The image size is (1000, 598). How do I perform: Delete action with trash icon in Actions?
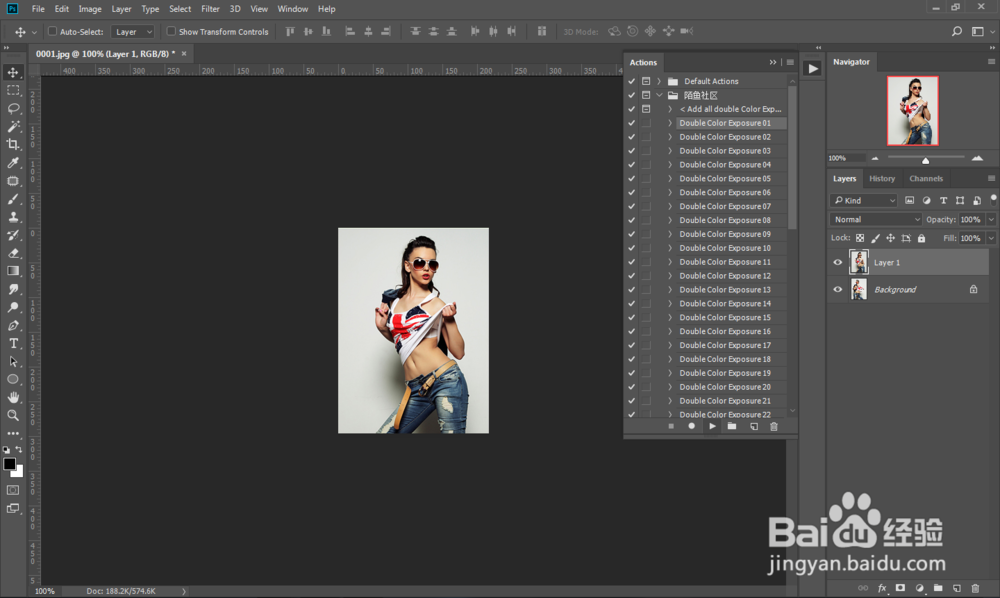pyautogui.click(x=774, y=426)
